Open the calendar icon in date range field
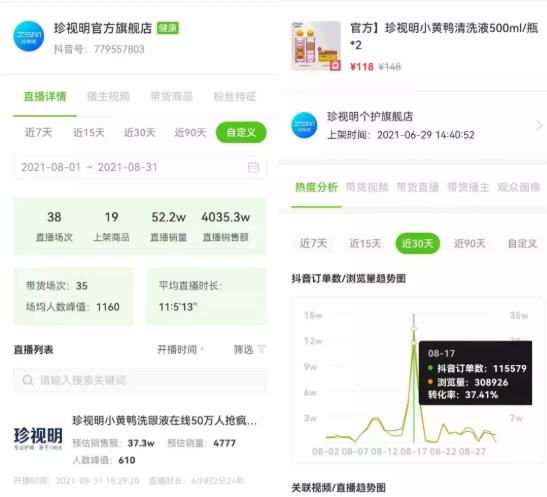 tap(253, 167)
